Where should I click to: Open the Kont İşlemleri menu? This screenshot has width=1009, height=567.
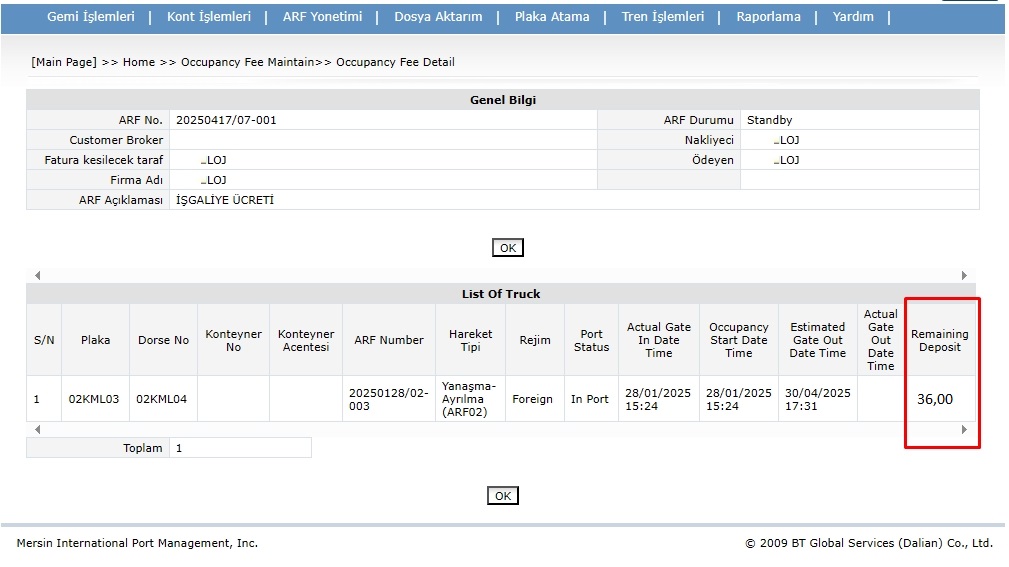point(209,17)
